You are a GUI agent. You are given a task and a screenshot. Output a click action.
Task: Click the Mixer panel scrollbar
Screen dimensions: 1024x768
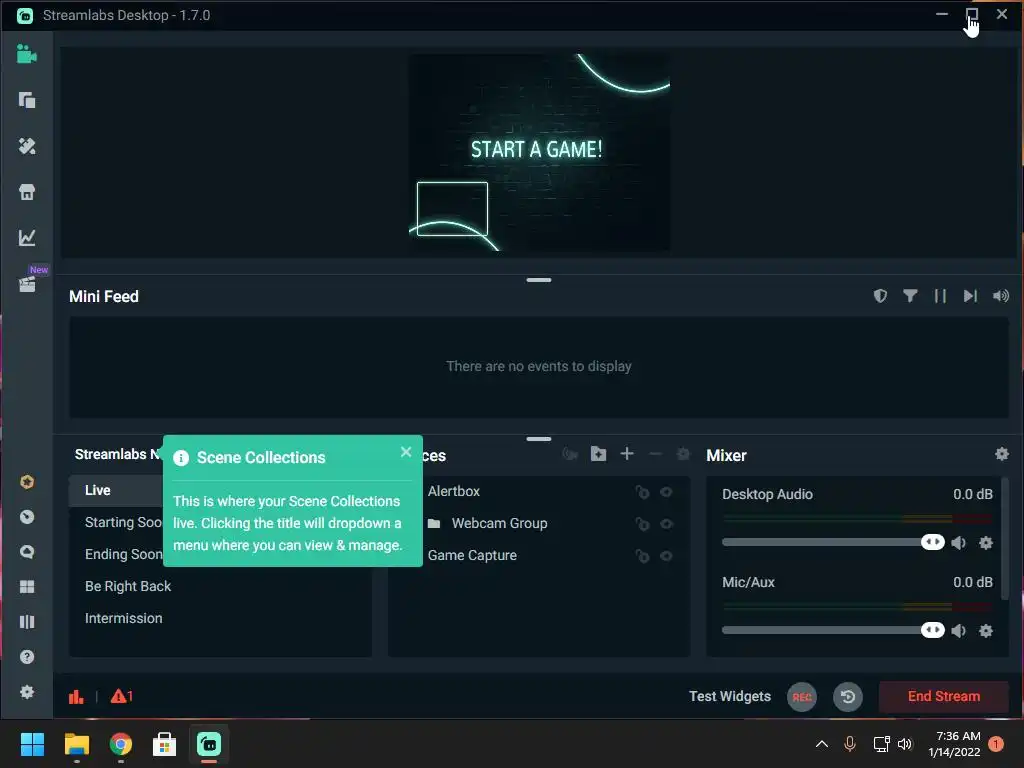pos(1005,539)
